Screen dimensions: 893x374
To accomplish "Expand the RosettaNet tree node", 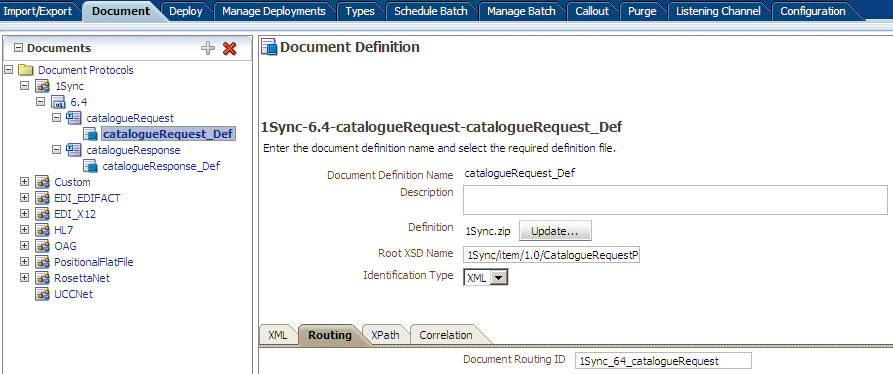I will pos(24,278).
